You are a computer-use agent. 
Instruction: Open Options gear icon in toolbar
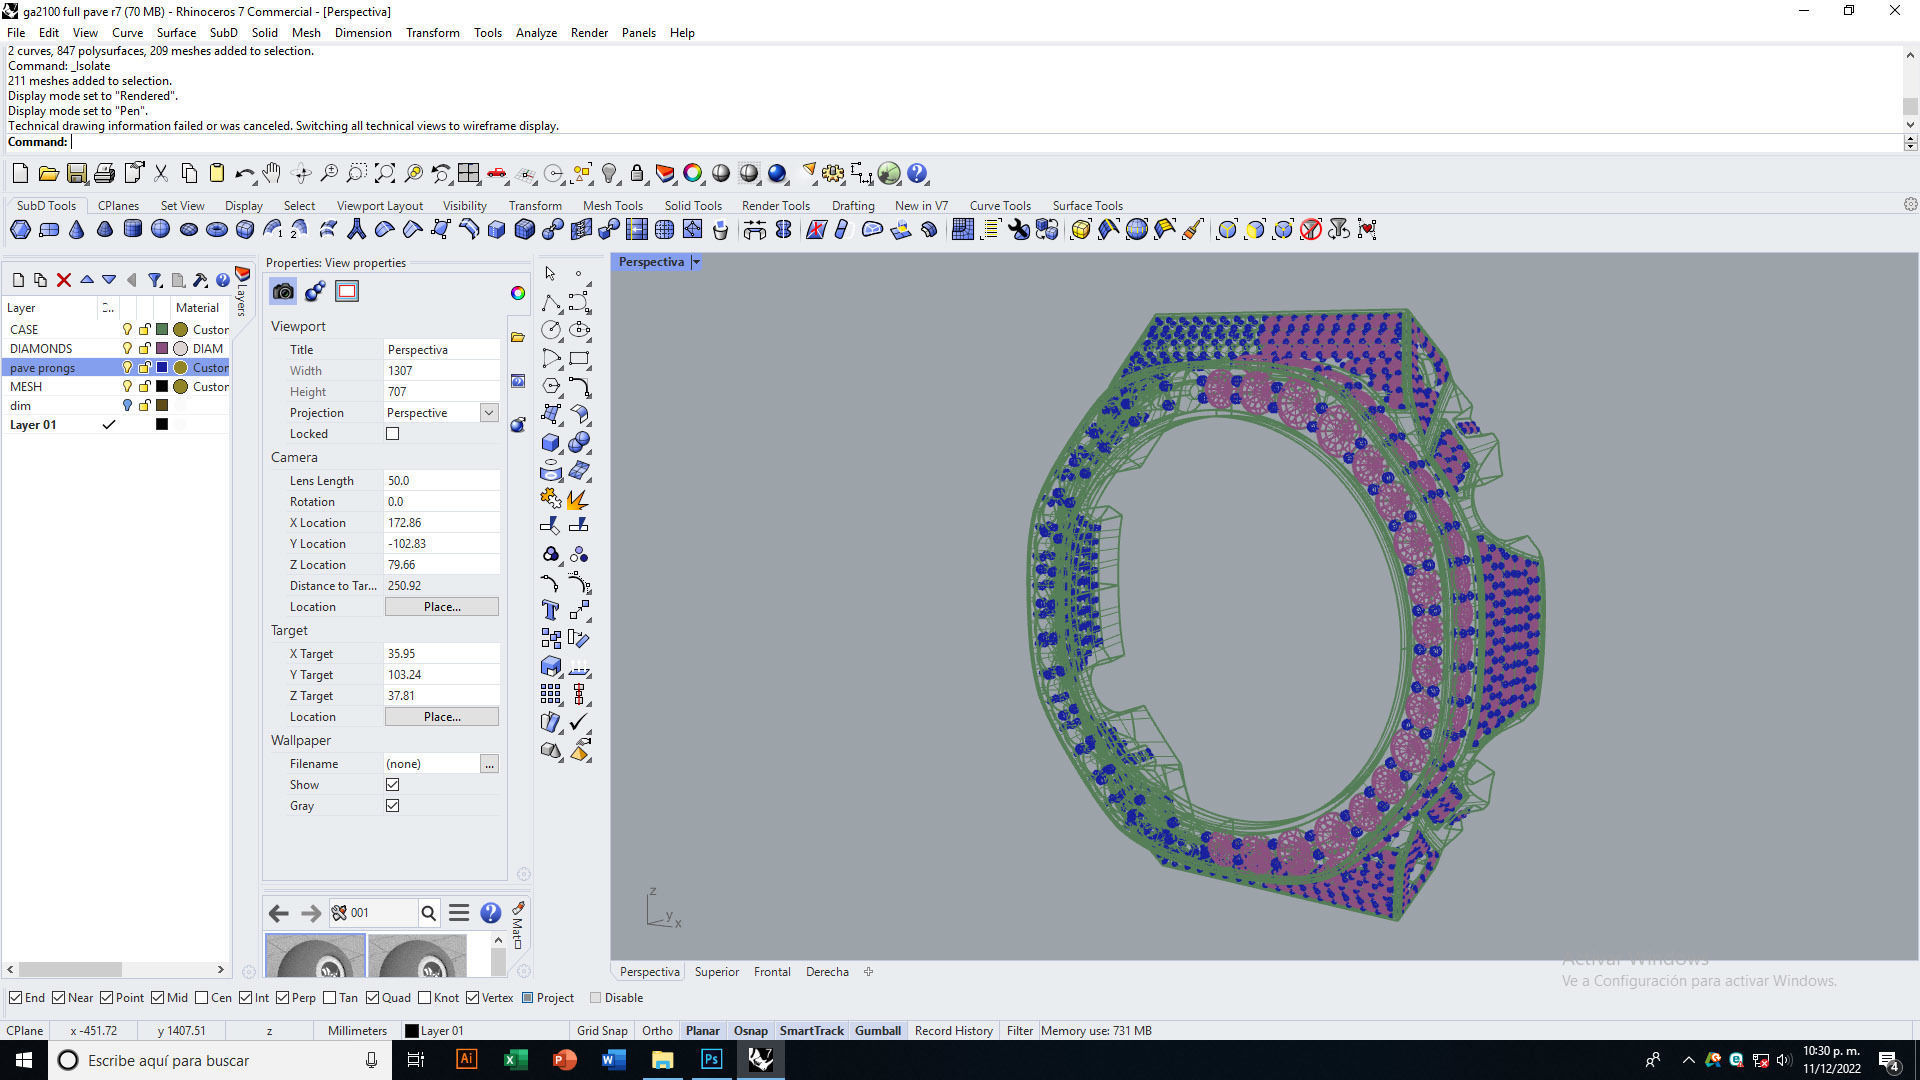coord(833,174)
